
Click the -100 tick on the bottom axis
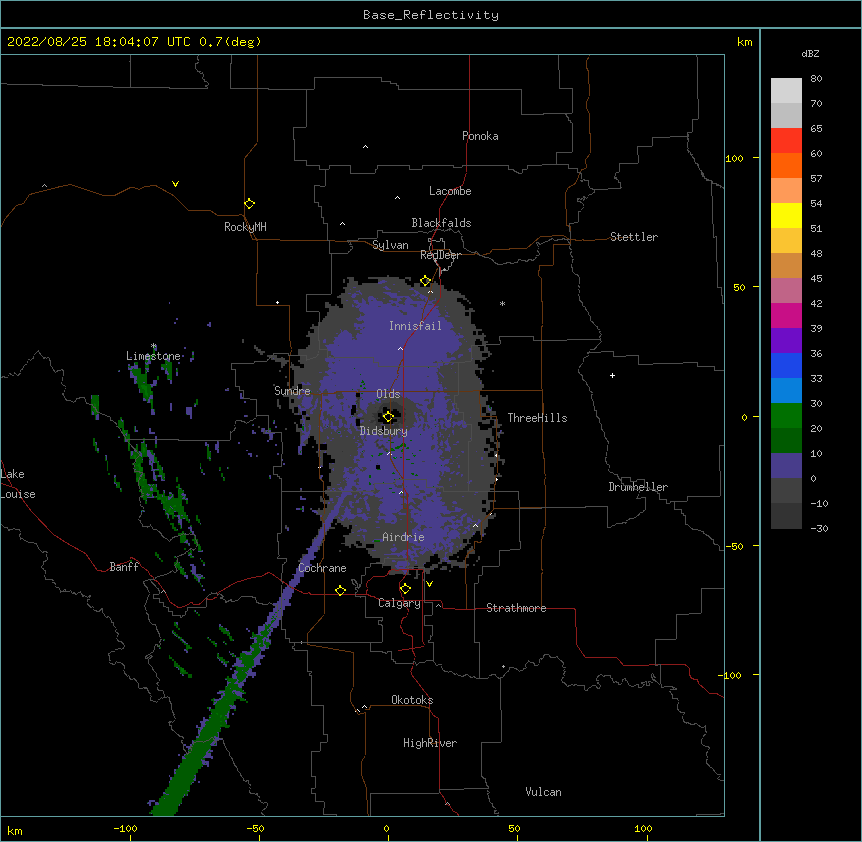[125, 828]
